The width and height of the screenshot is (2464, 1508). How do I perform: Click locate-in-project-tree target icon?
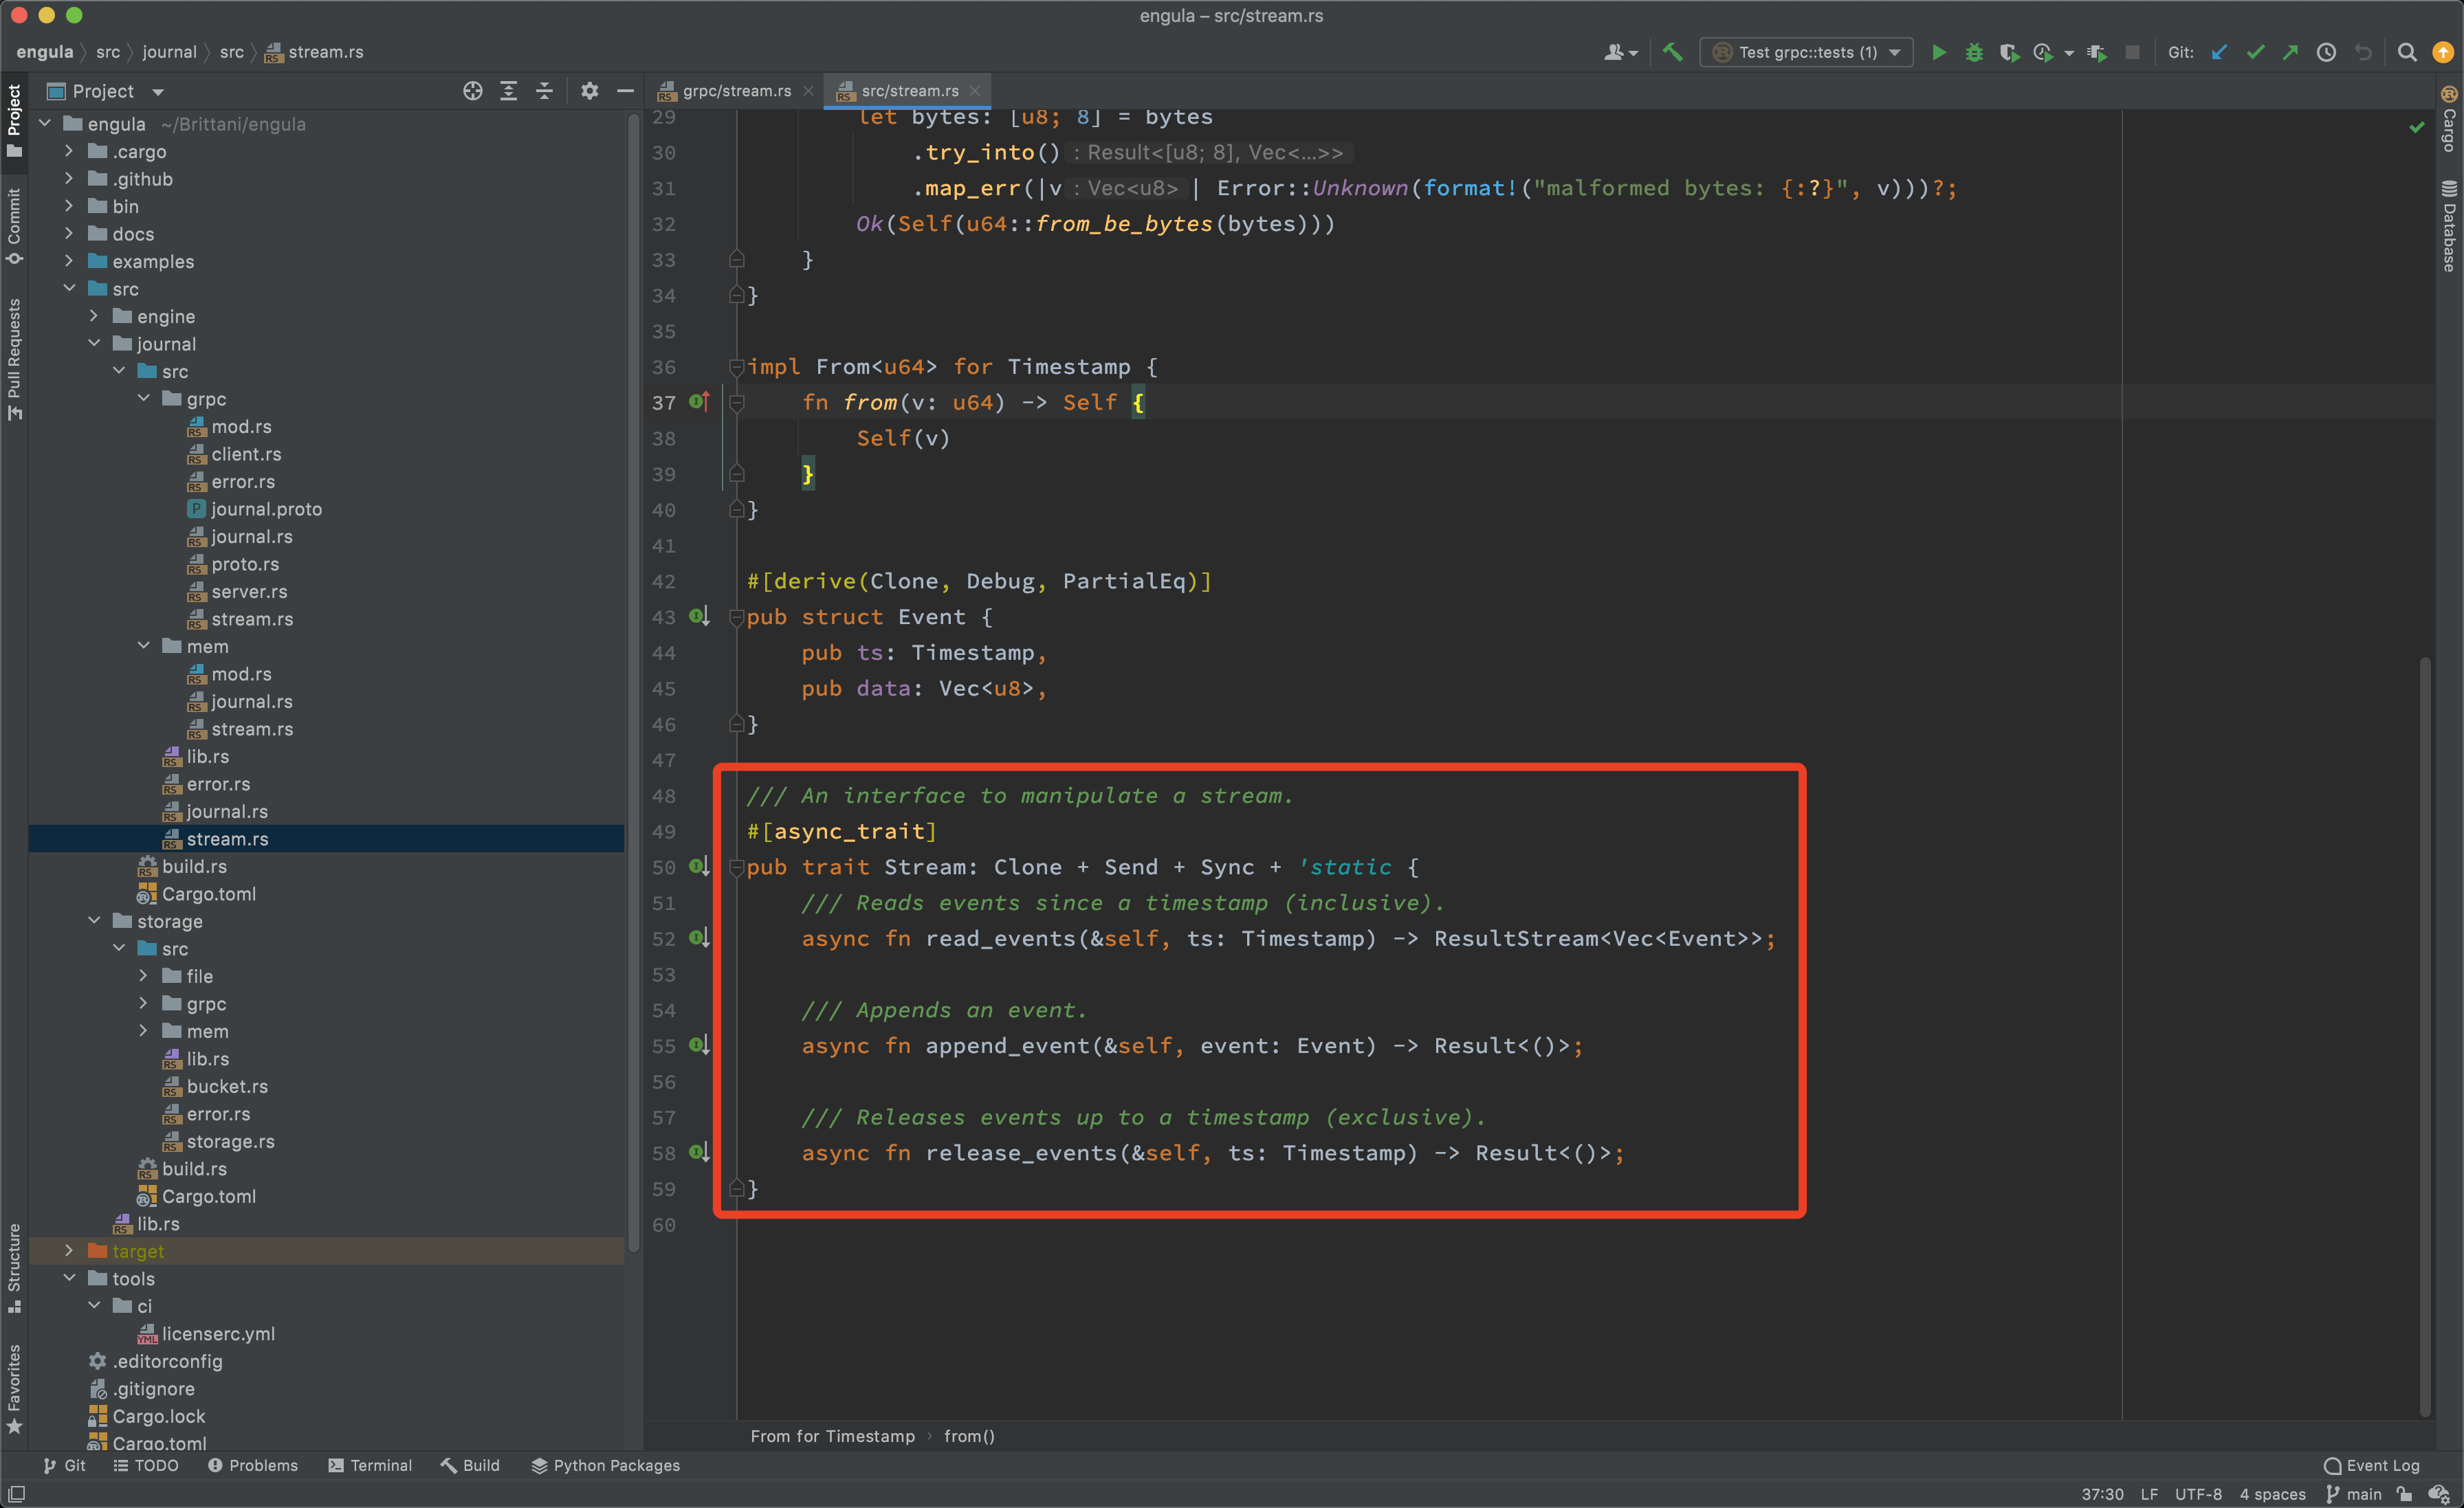(473, 91)
